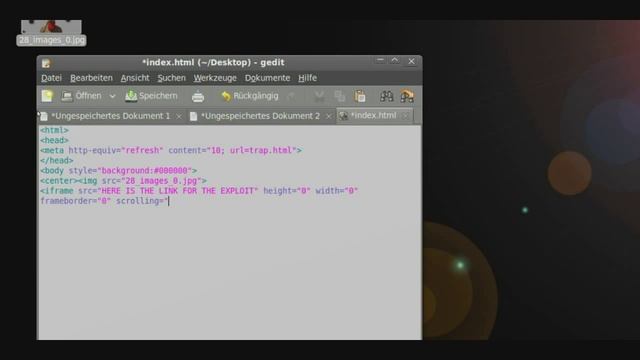This screenshot has width=640, height=360.
Task: Click the img src 28_images_0.jpg line
Action: coord(123,181)
